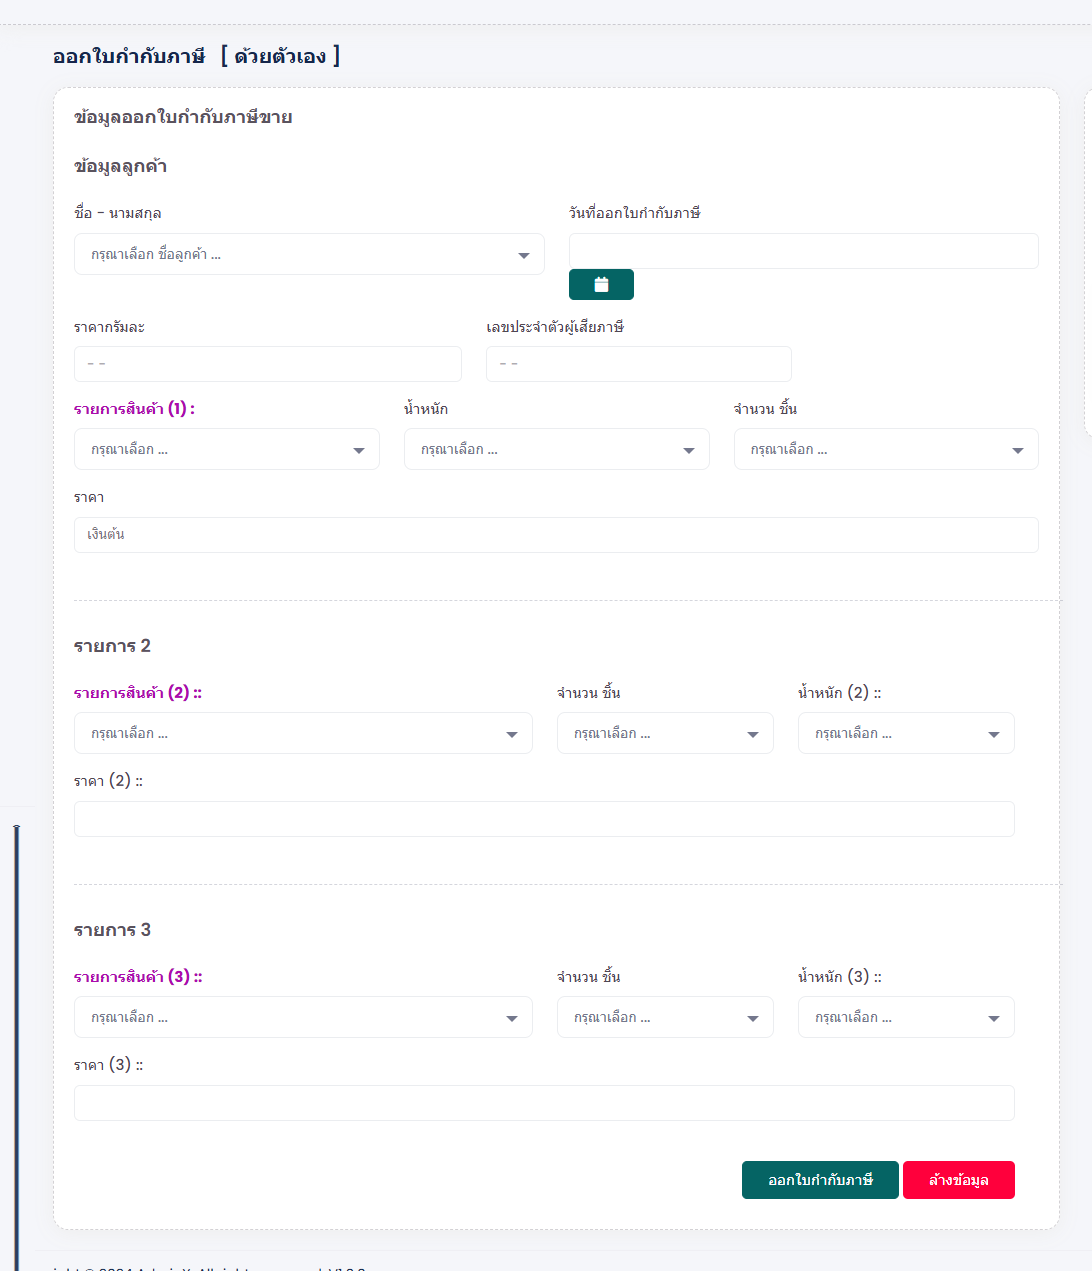Click the calendar icon button
This screenshot has height=1271, width=1092.
tap(601, 285)
